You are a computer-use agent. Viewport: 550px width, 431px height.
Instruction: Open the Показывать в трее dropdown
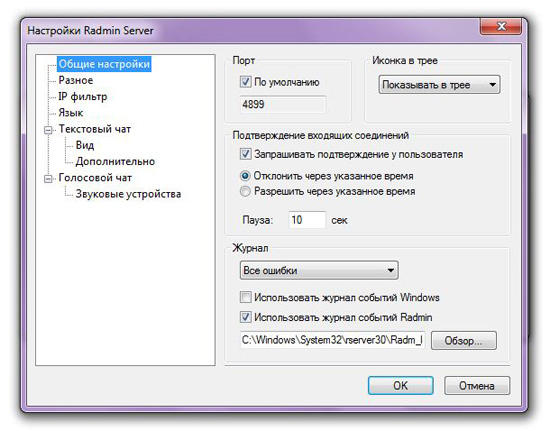(439, 85)
